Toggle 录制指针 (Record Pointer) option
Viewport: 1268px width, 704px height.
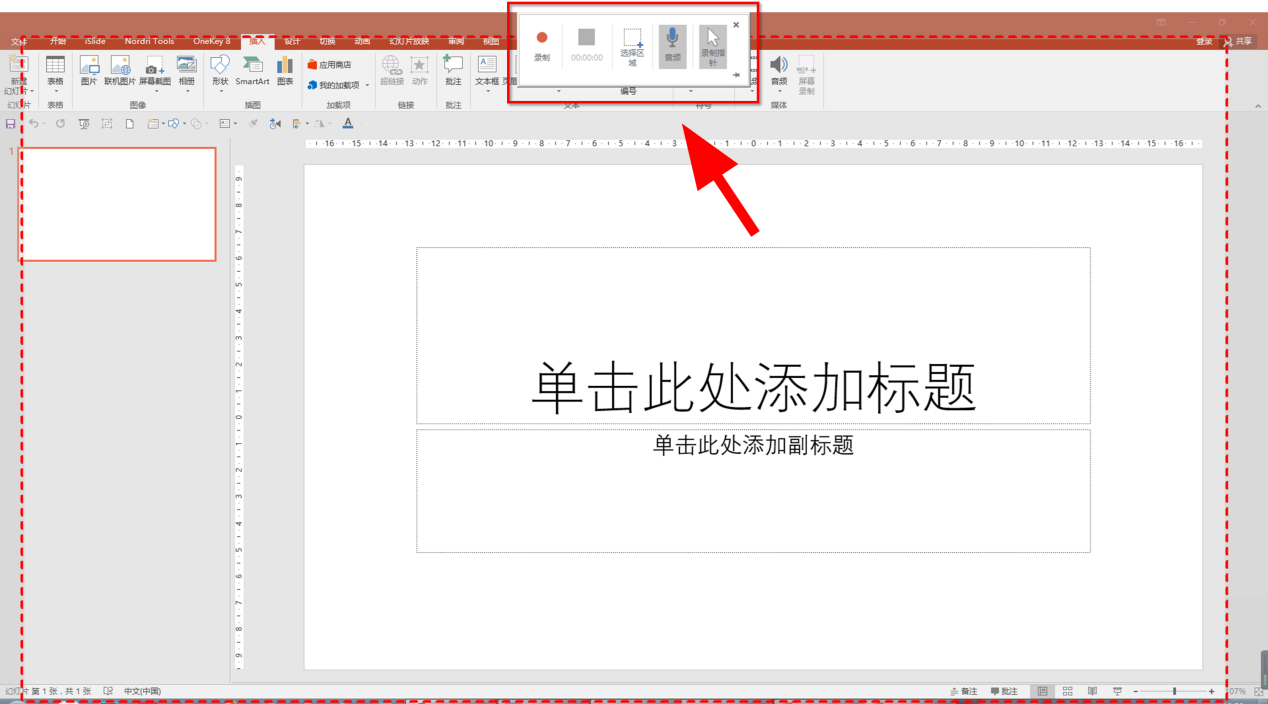711,45
